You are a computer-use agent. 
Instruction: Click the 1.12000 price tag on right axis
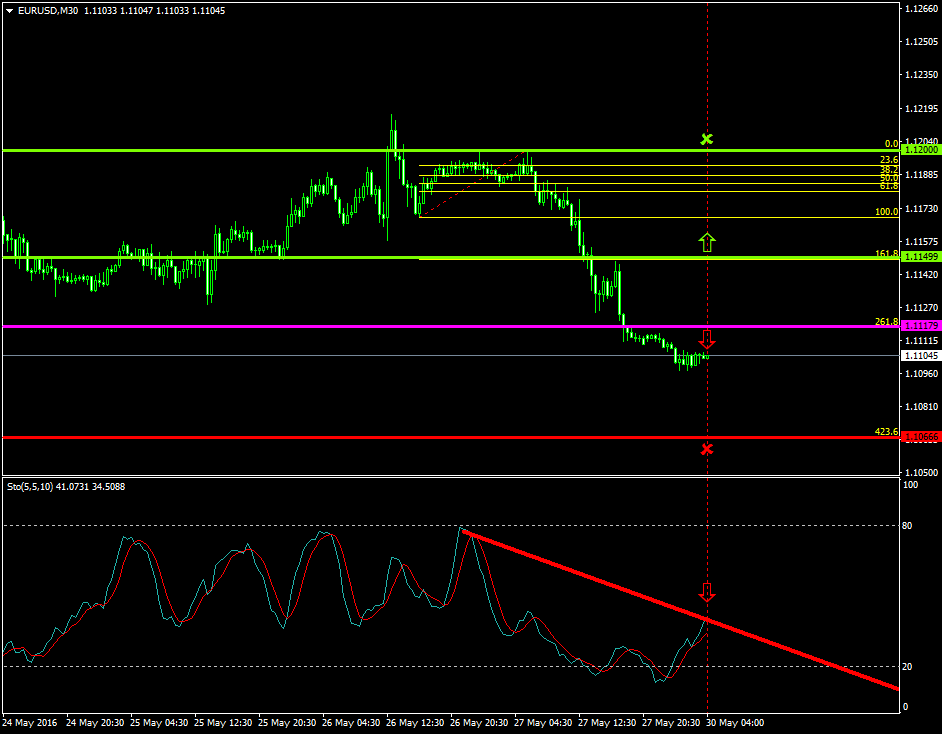[x=918, y=150]
